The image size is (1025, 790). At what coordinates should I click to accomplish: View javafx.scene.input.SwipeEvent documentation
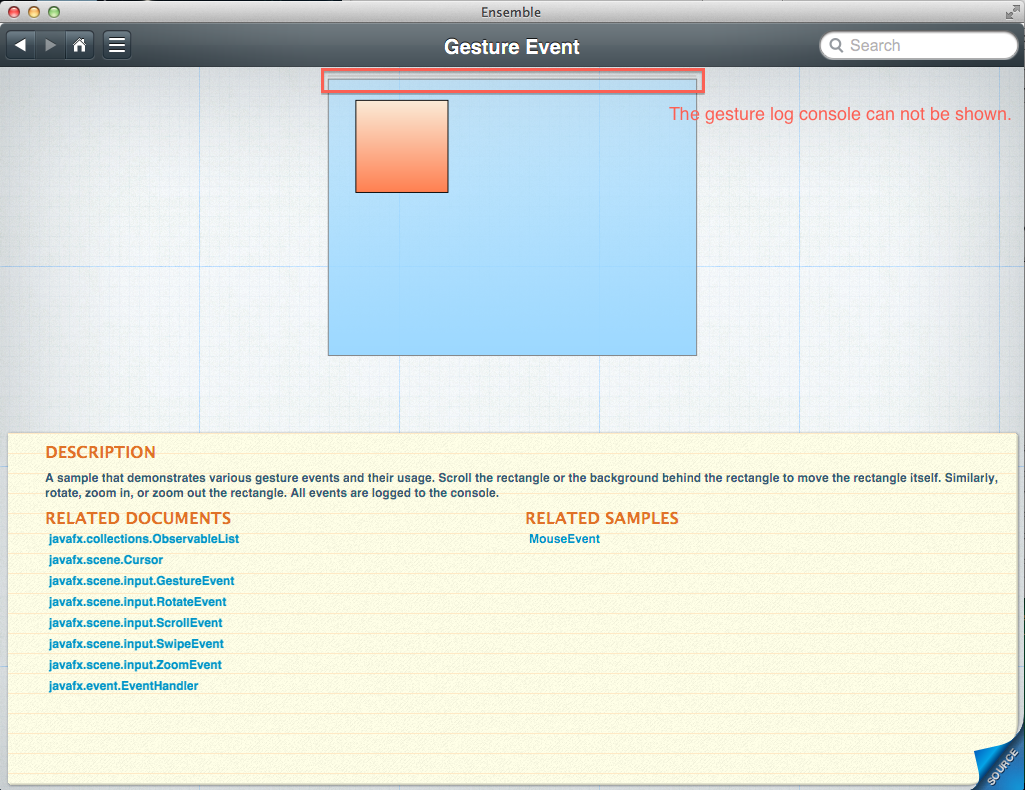[x=137, y=644]
